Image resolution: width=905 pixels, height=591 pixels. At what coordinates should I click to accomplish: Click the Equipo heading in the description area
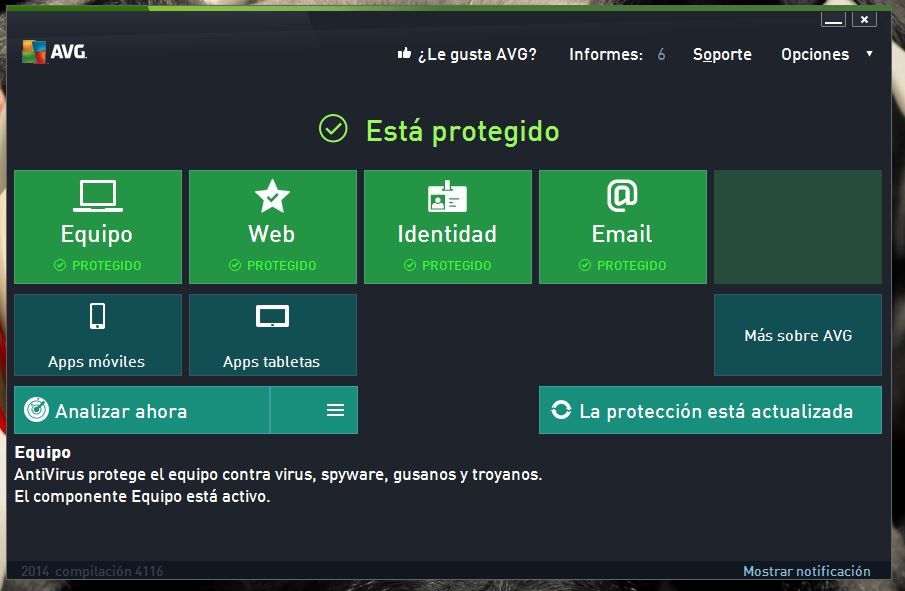[x=43, y=452]
